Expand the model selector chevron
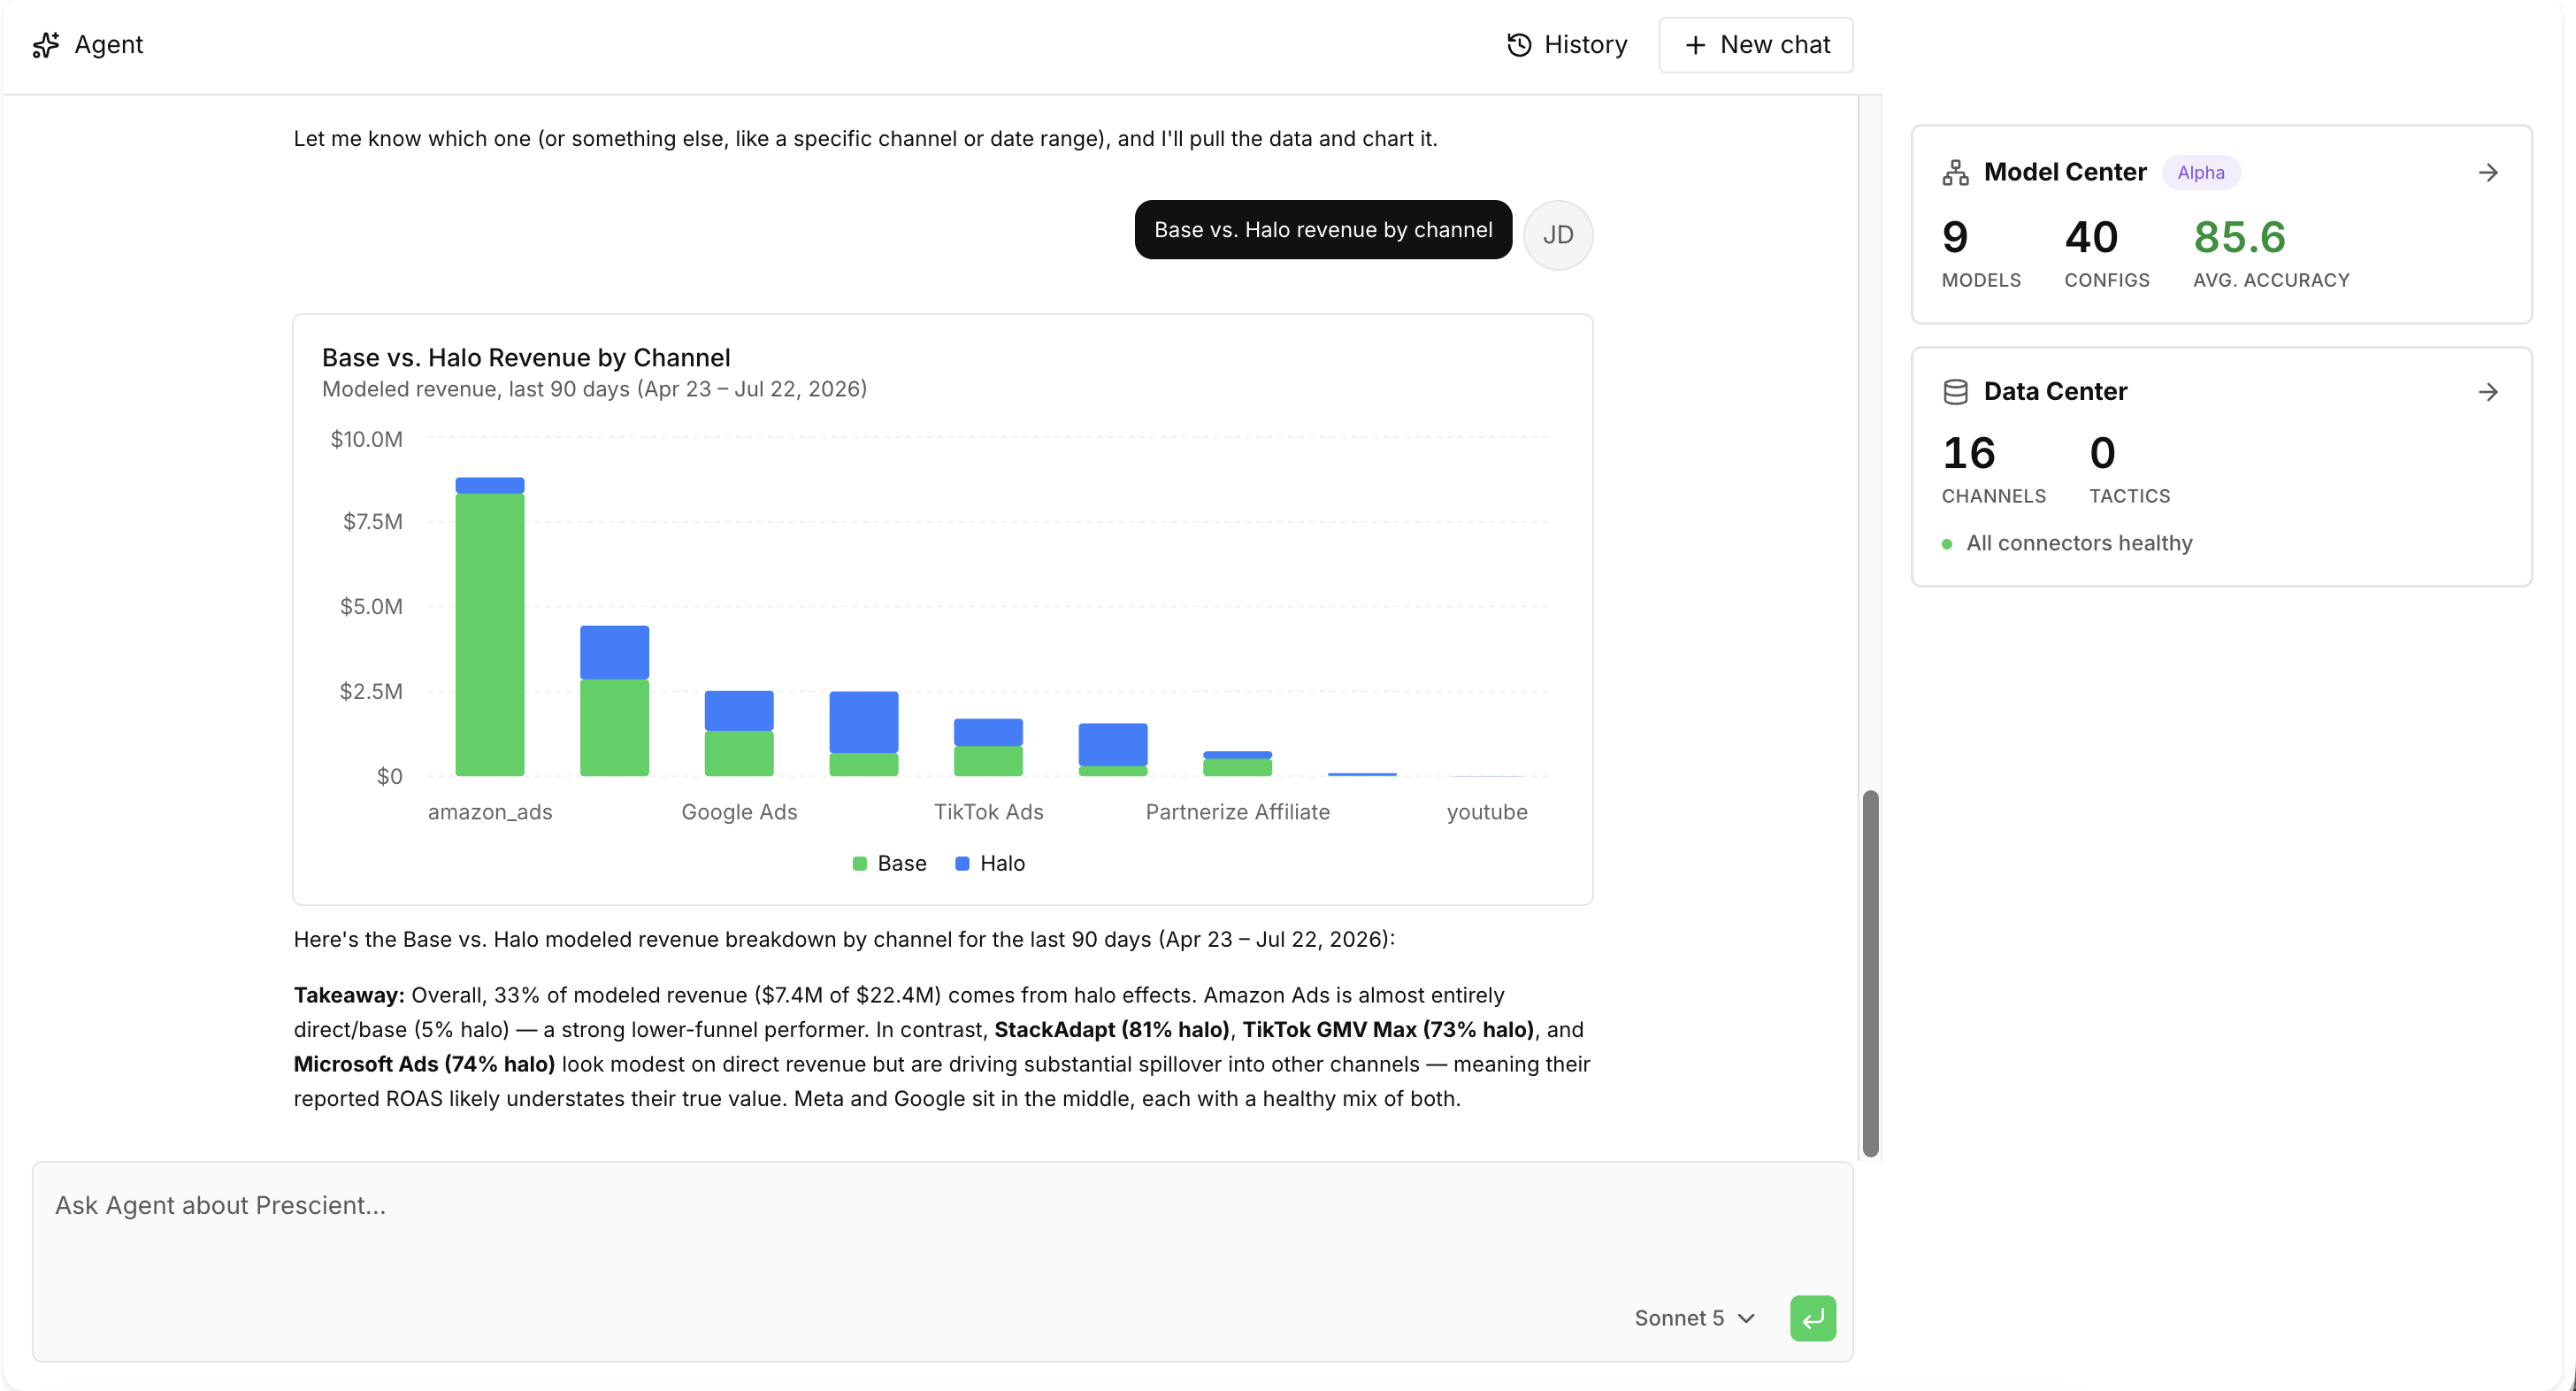The image size is (2576, 1391). pyautogui.click(x=1747, y=1318)
